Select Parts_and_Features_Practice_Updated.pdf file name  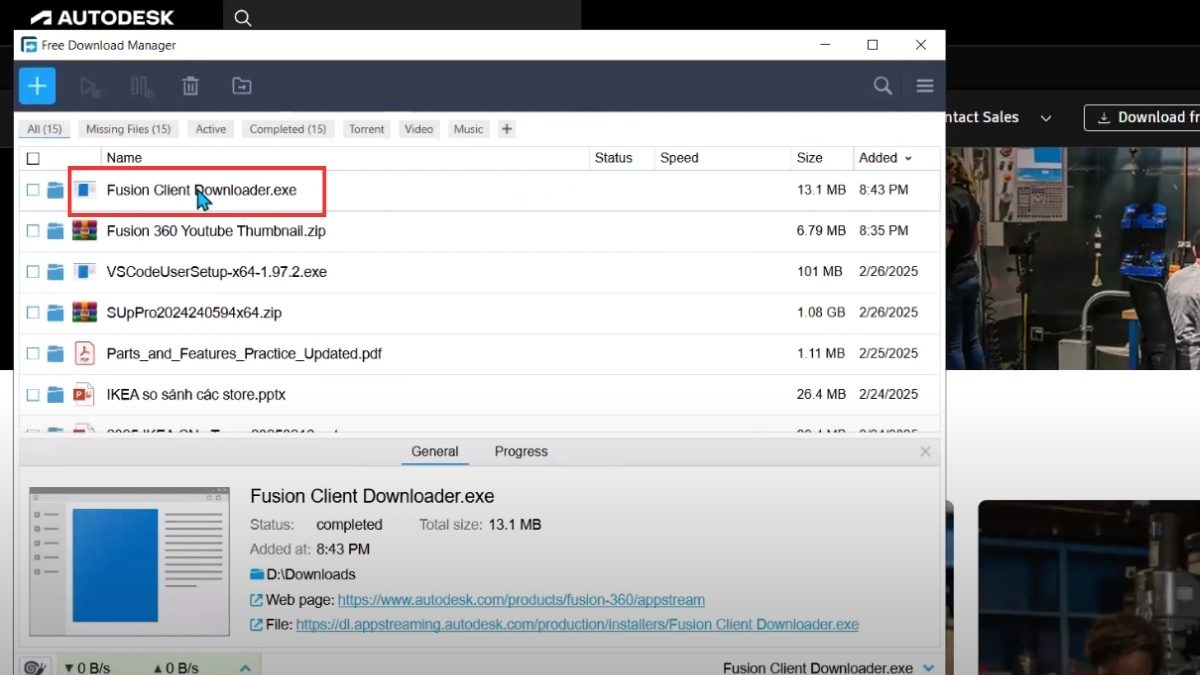(244, 354)
